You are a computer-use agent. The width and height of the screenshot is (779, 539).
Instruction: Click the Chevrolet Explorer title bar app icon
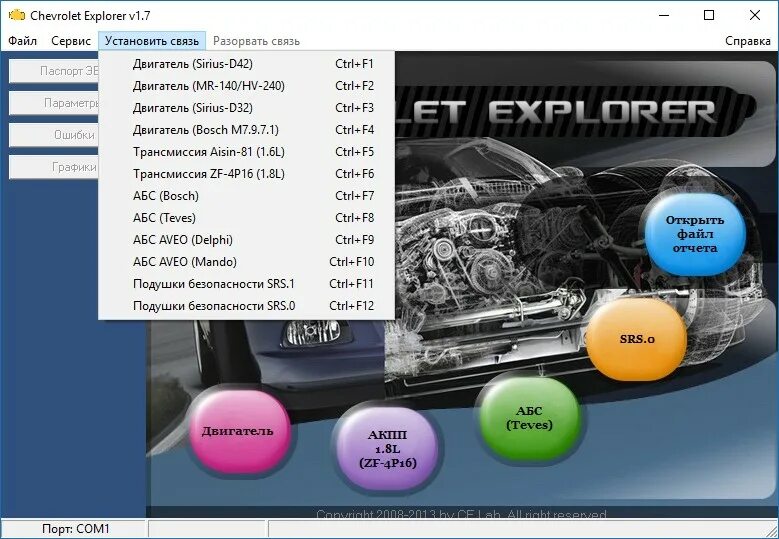16,15
